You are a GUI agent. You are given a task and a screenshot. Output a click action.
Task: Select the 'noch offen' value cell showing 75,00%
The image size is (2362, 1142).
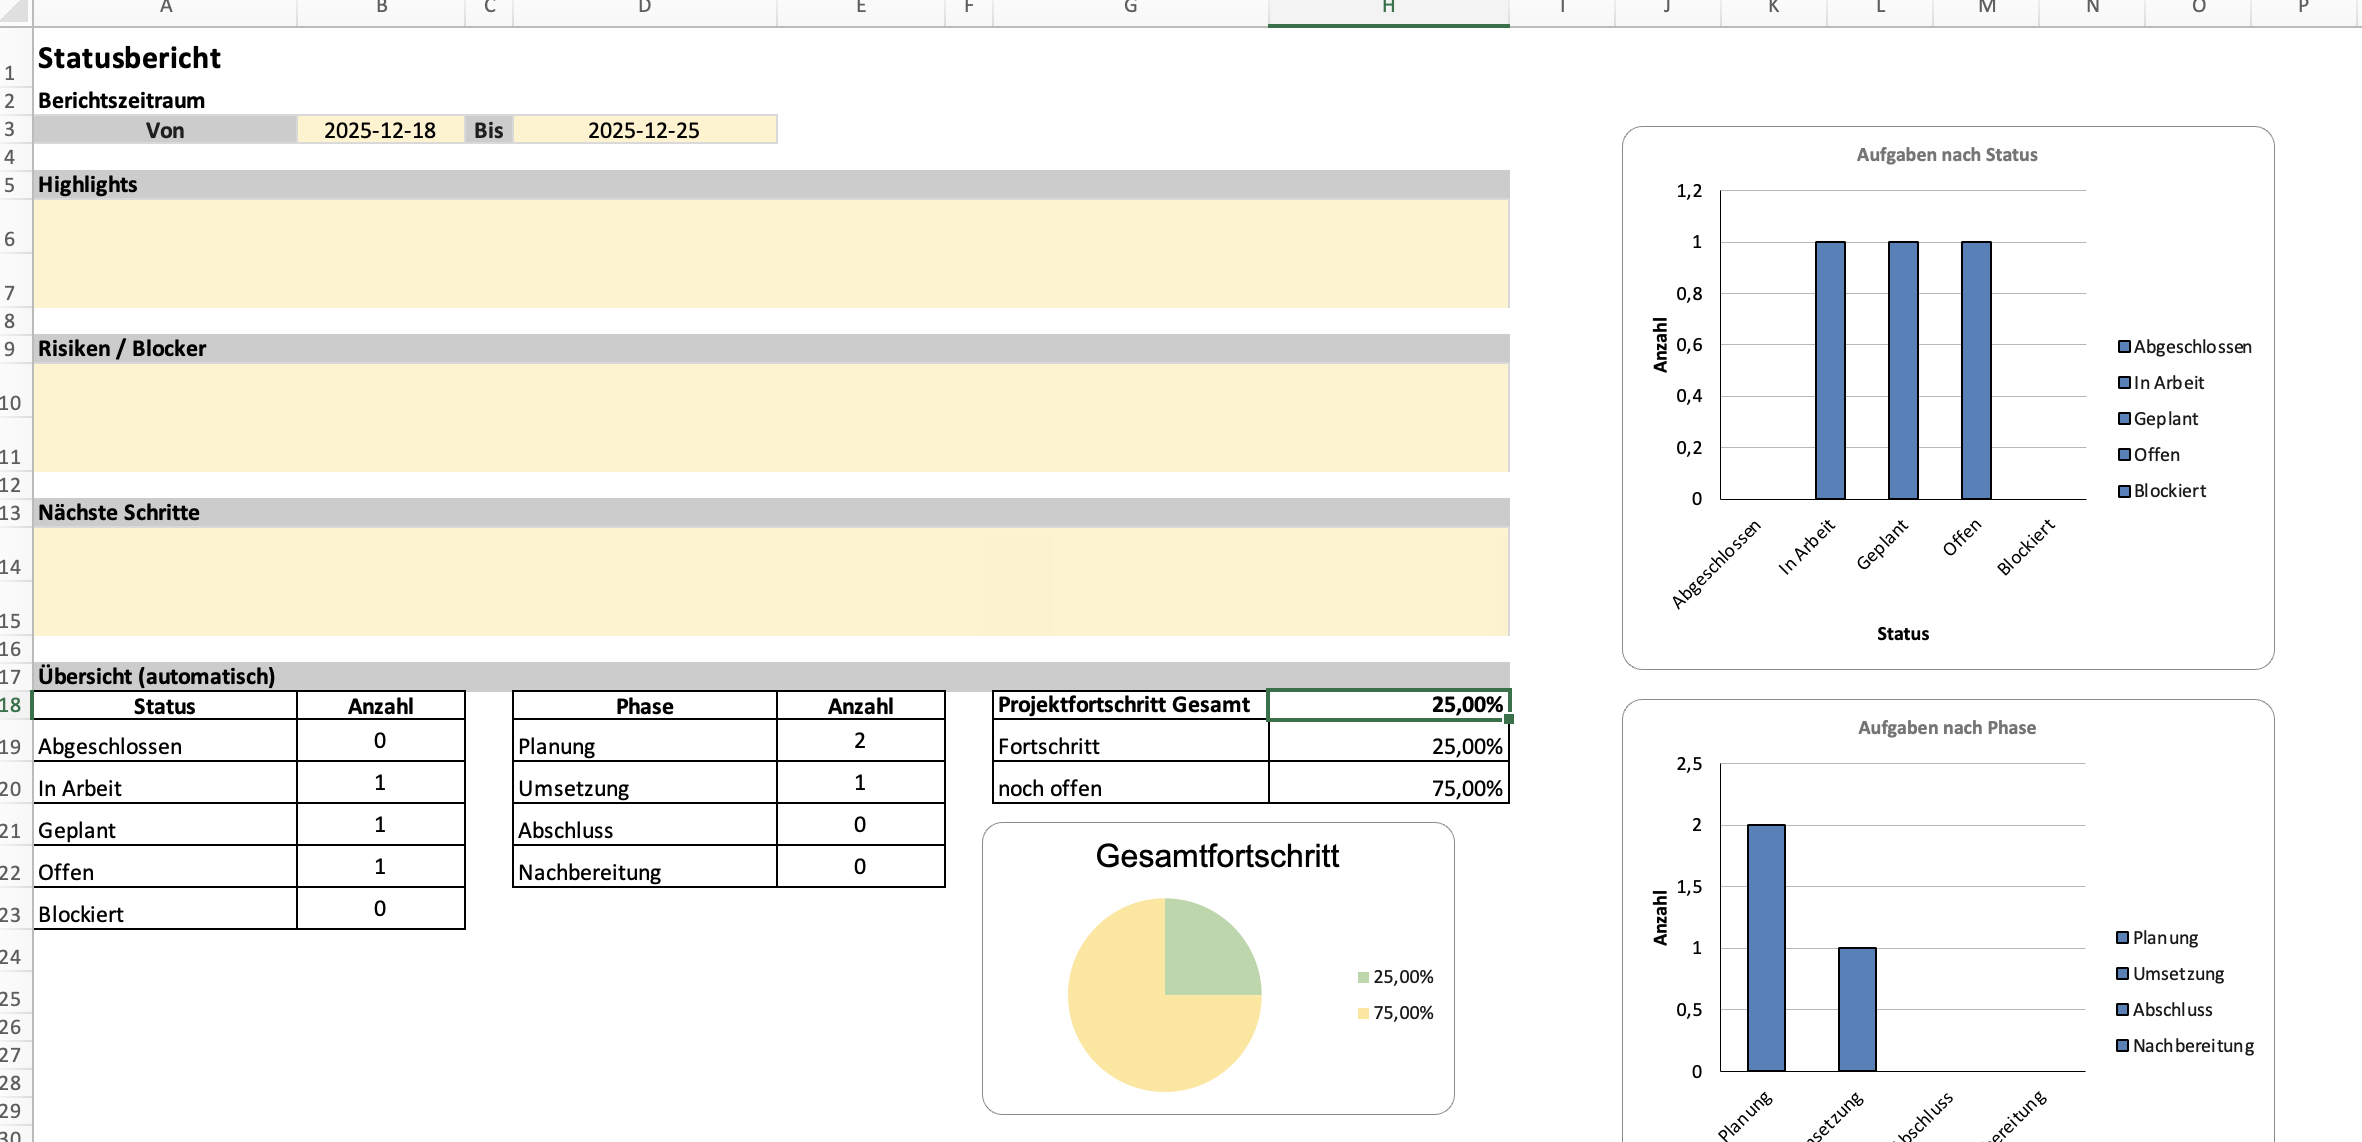tap(1388, 788)
